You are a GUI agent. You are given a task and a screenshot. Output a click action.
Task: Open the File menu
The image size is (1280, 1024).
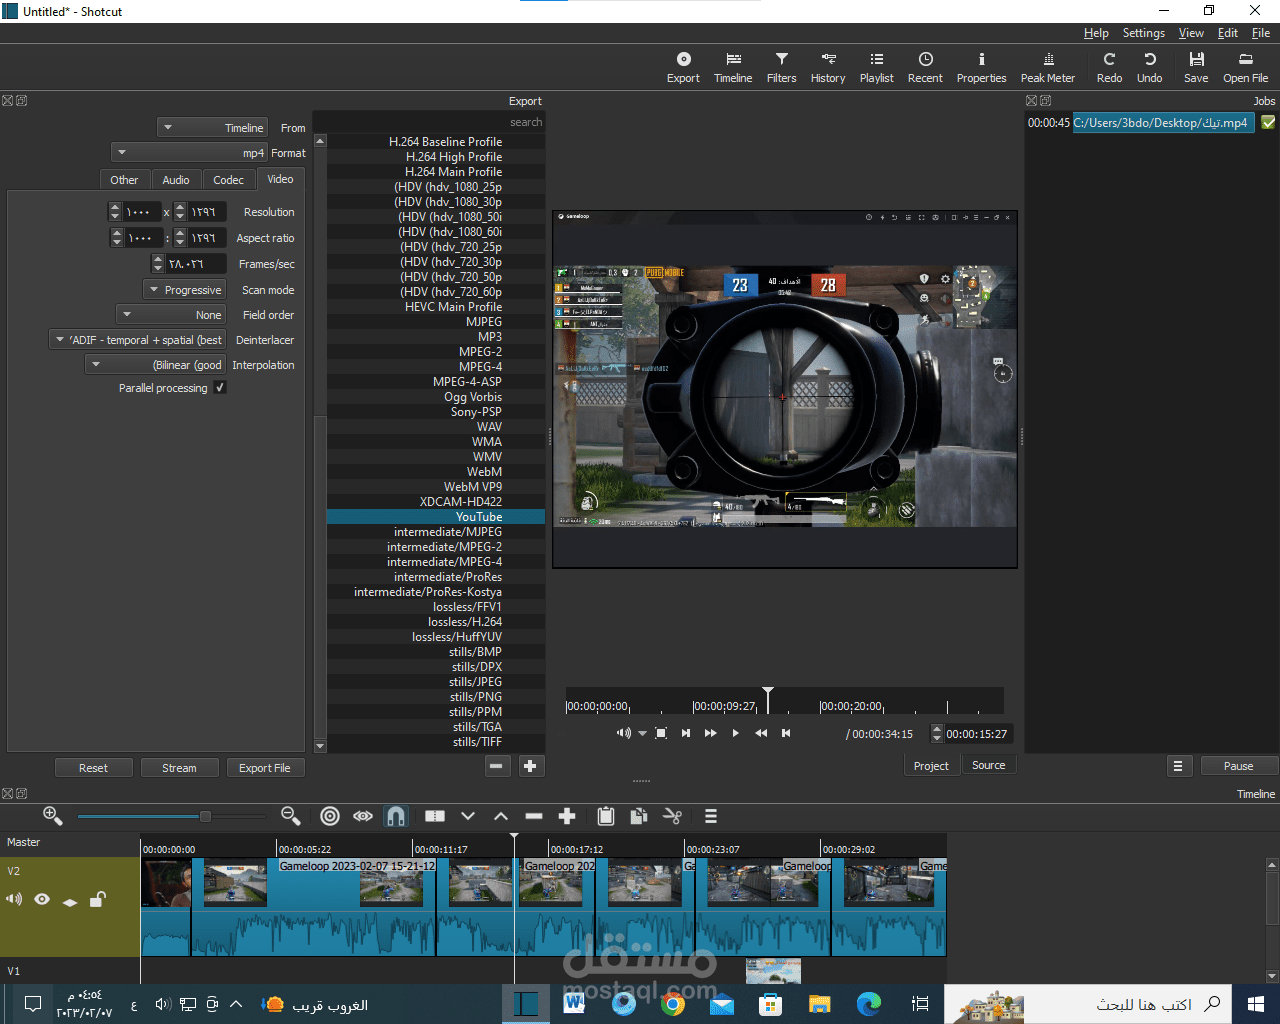coord(1261,33)
